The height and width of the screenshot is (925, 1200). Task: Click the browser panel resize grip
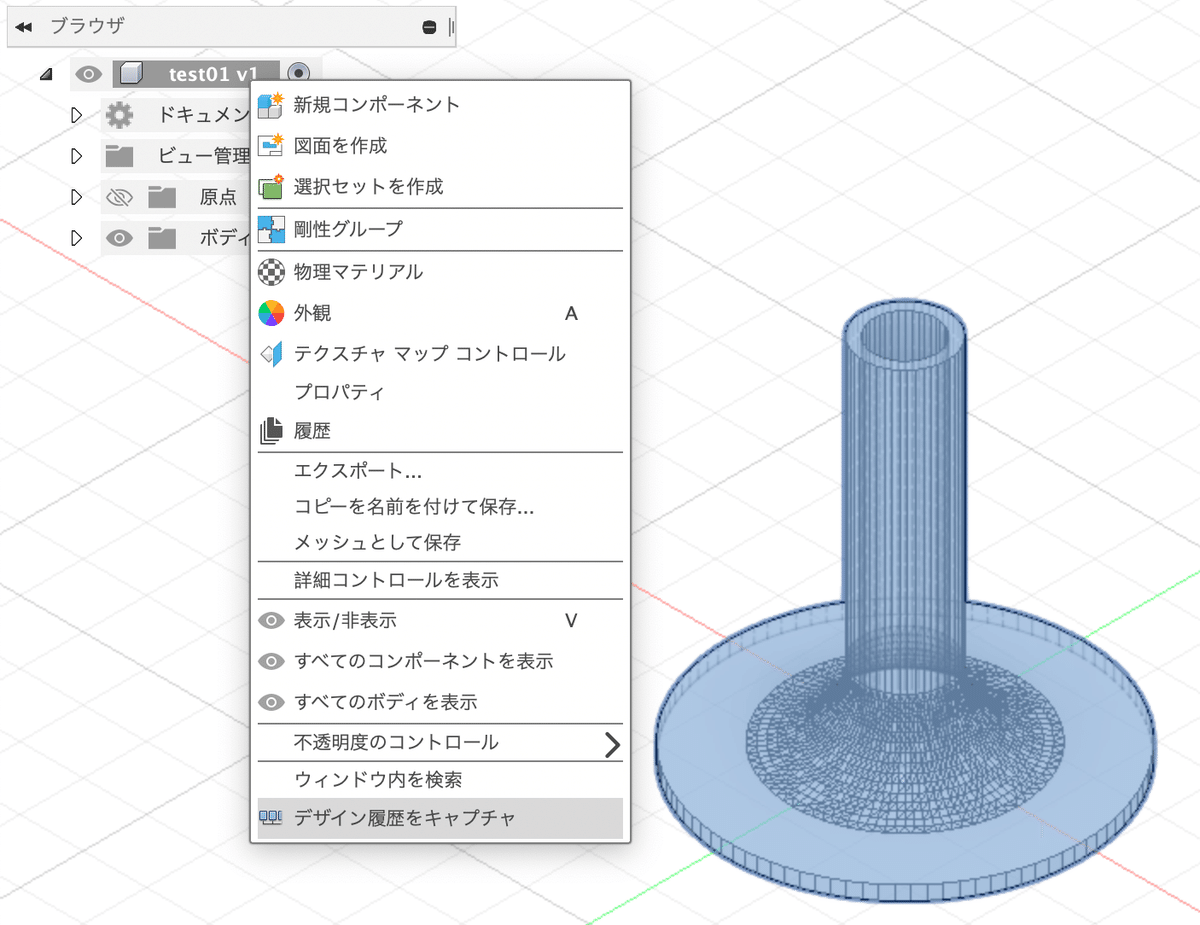click(451, 28)
